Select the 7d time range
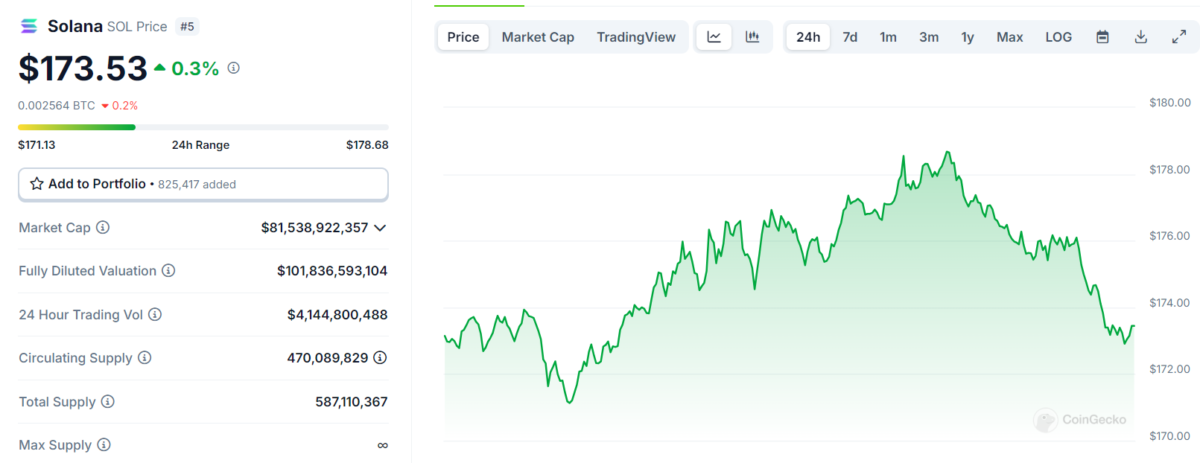 tap(850, 37)
